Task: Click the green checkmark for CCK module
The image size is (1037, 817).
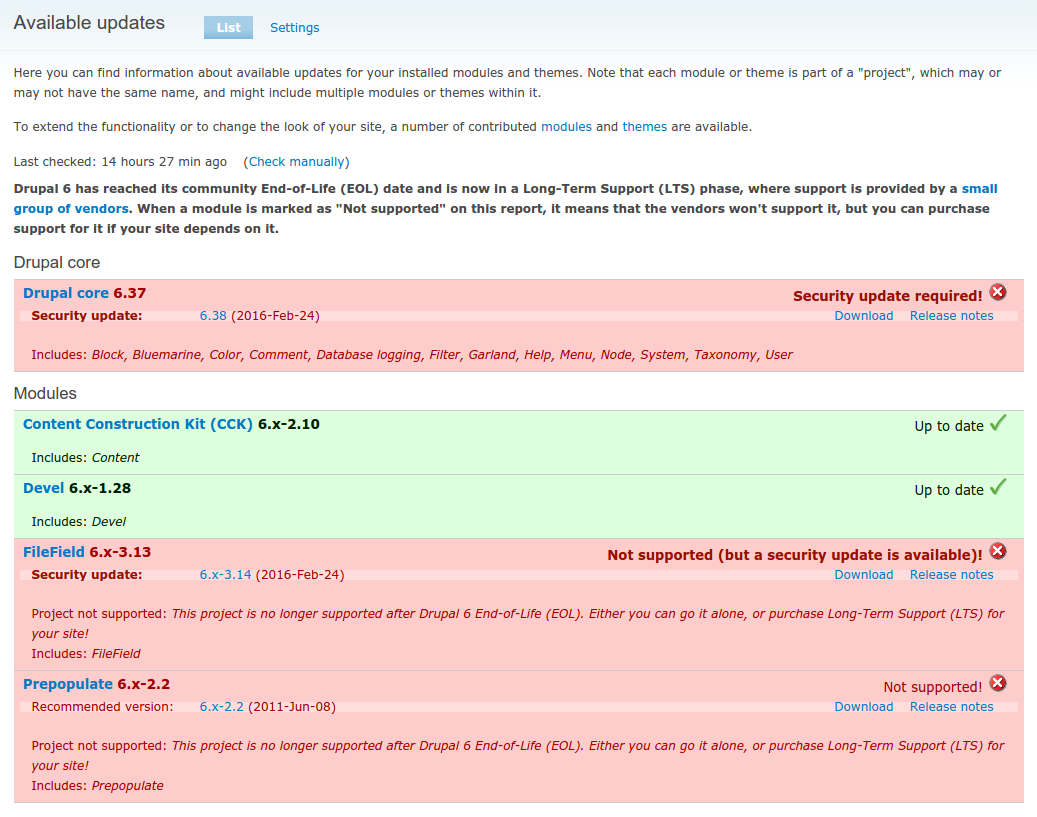Action: 998,423
